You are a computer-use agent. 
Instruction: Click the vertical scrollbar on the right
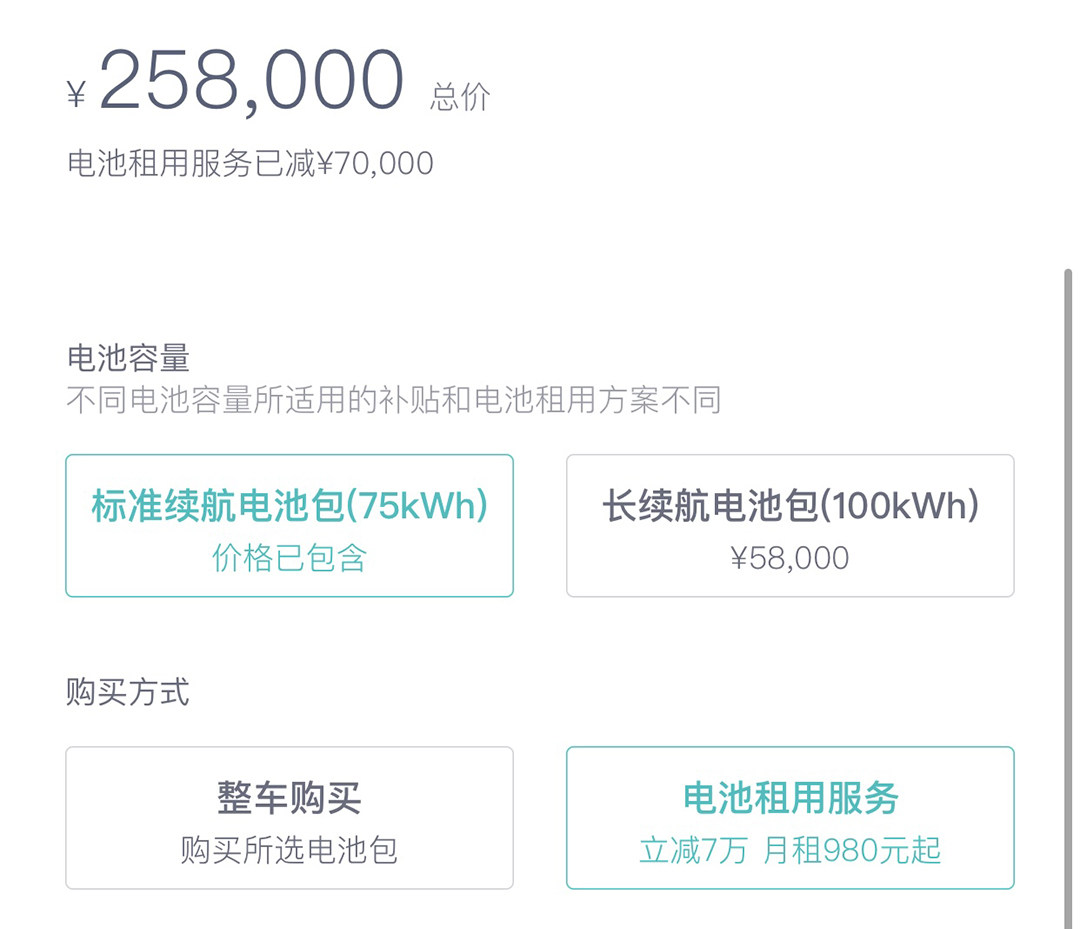tap(1068, 600)
